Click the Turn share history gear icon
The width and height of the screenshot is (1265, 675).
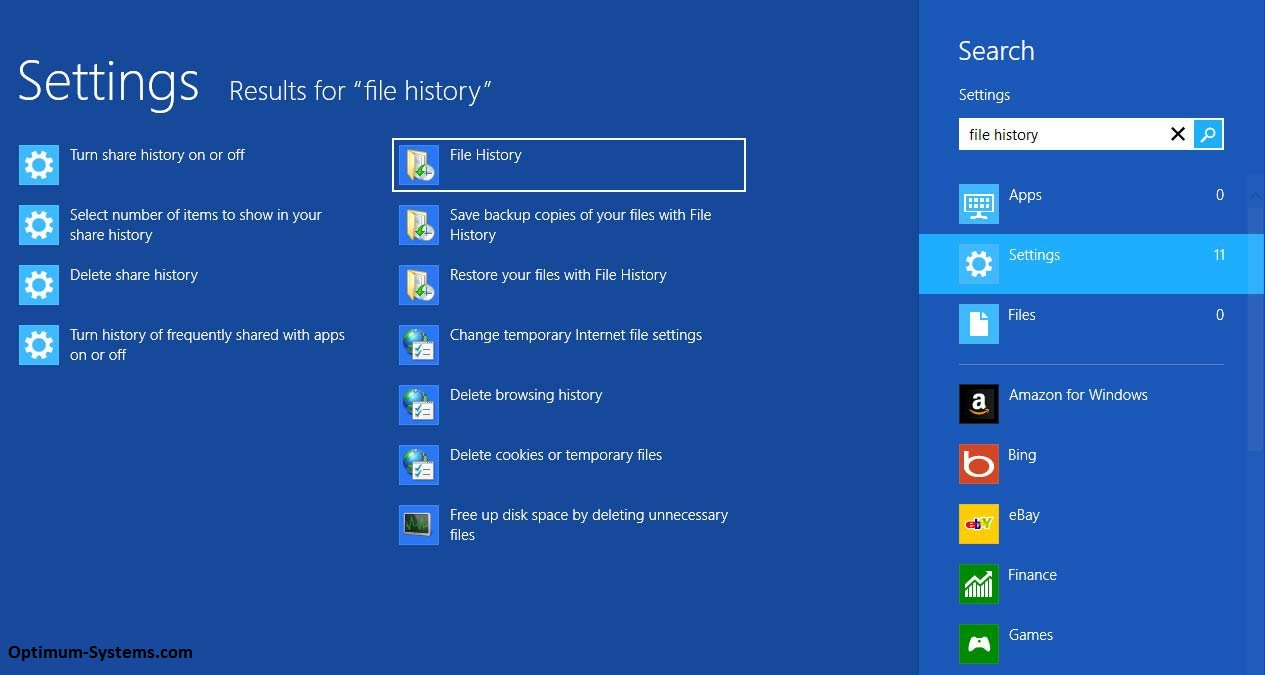coord(38,164)
